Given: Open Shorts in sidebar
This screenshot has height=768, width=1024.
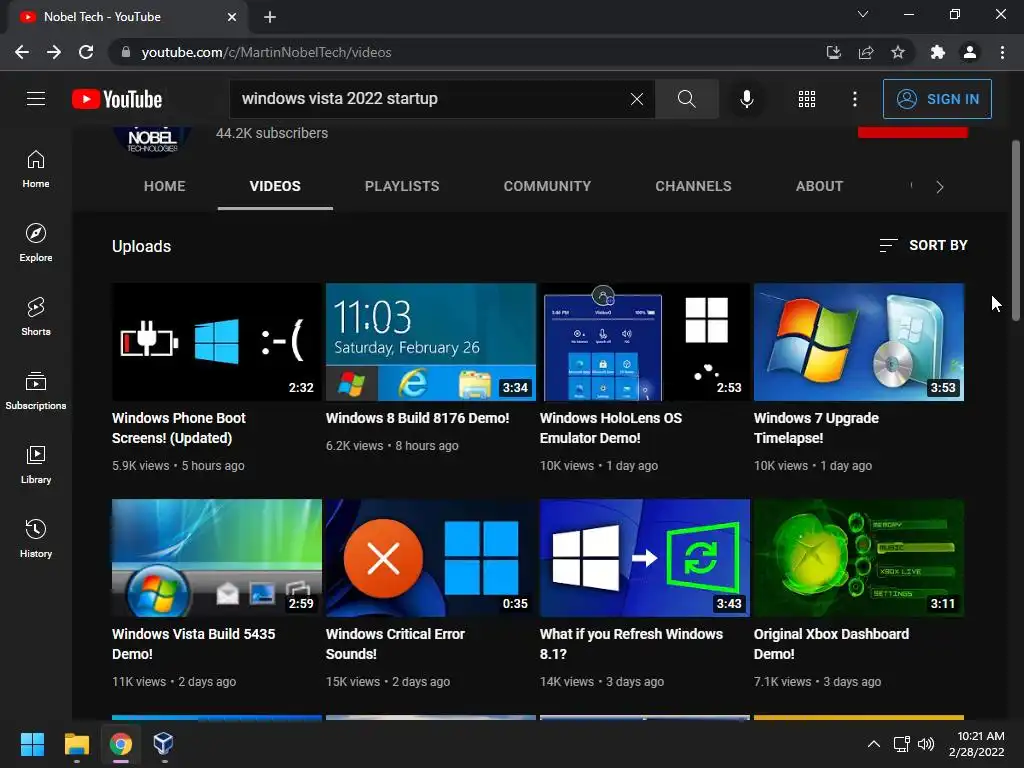Looking at the screenshot, I should click(36, 317).
